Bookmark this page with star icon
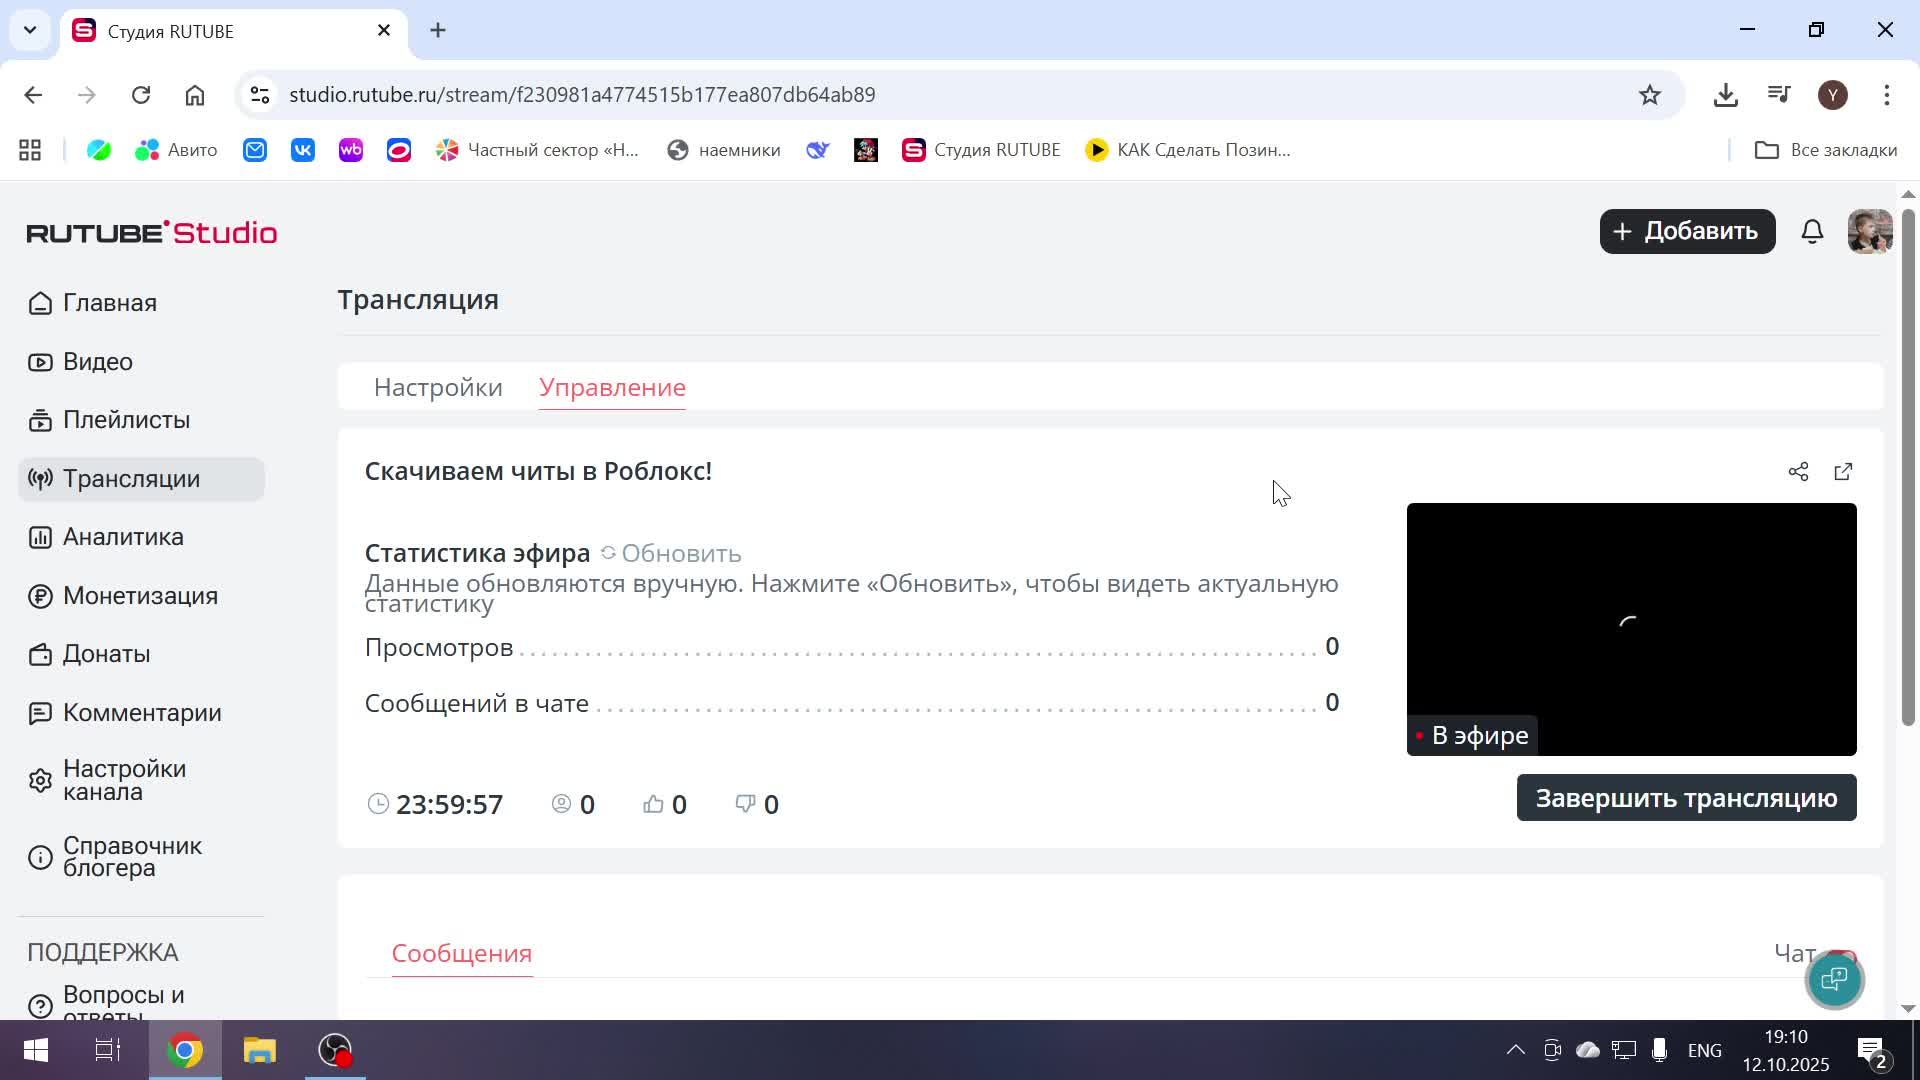This screenshot has width=1920, height=1080. point(1649,95)
